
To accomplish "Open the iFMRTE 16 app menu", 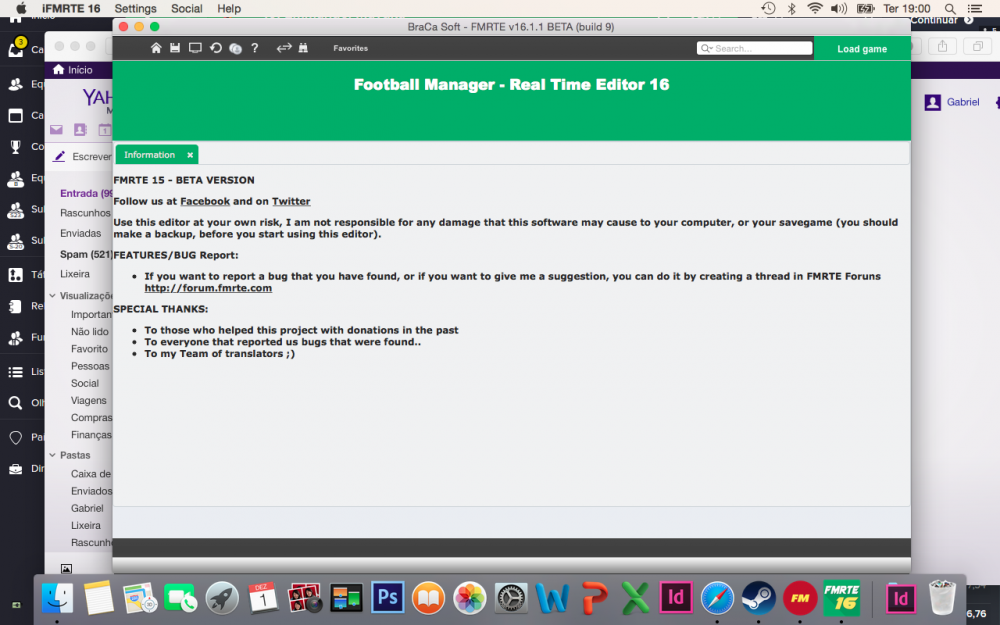I will (x=71, y=8).
